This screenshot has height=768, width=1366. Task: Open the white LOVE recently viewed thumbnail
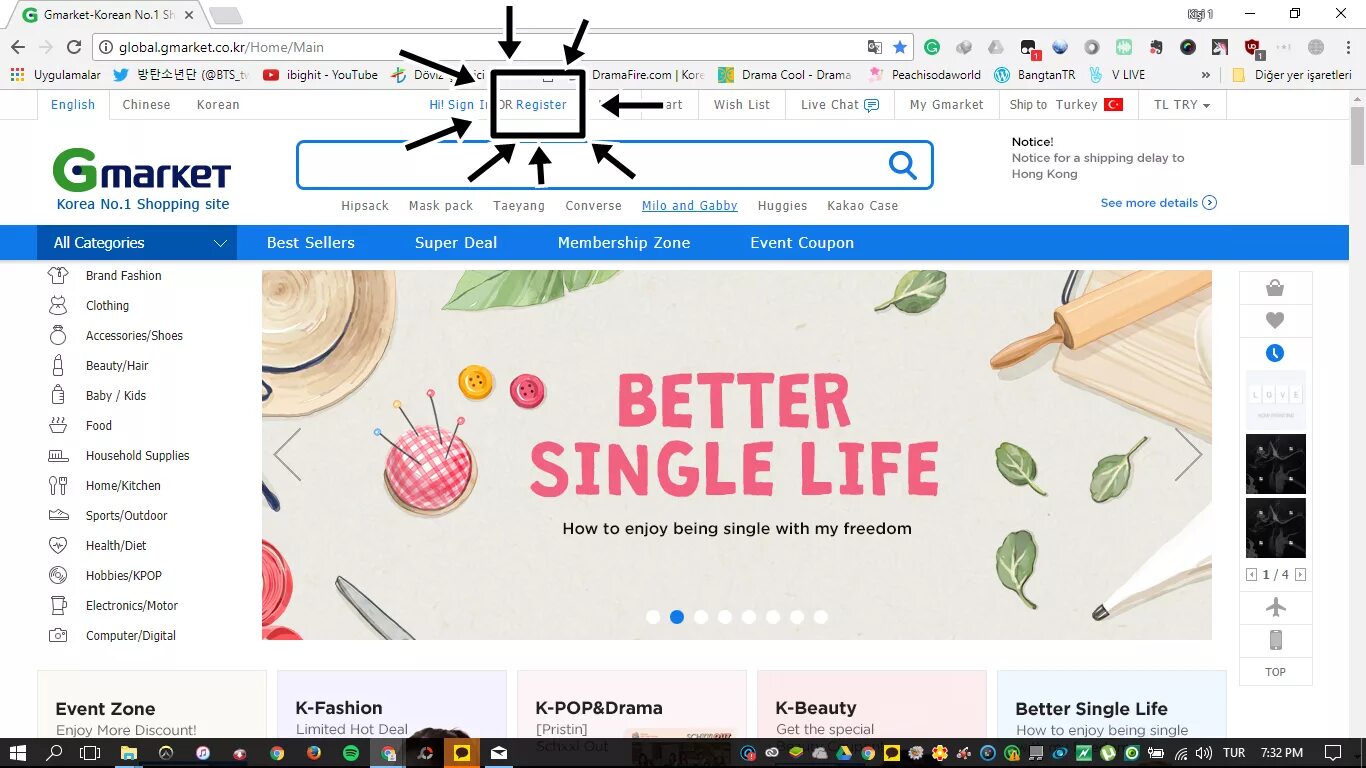[x=1275, y=400]
